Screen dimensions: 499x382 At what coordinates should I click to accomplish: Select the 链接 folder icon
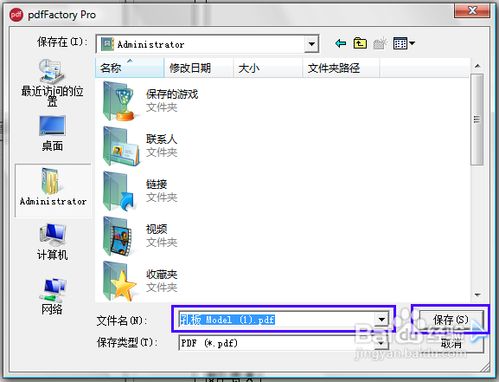(x=119, y=191)
